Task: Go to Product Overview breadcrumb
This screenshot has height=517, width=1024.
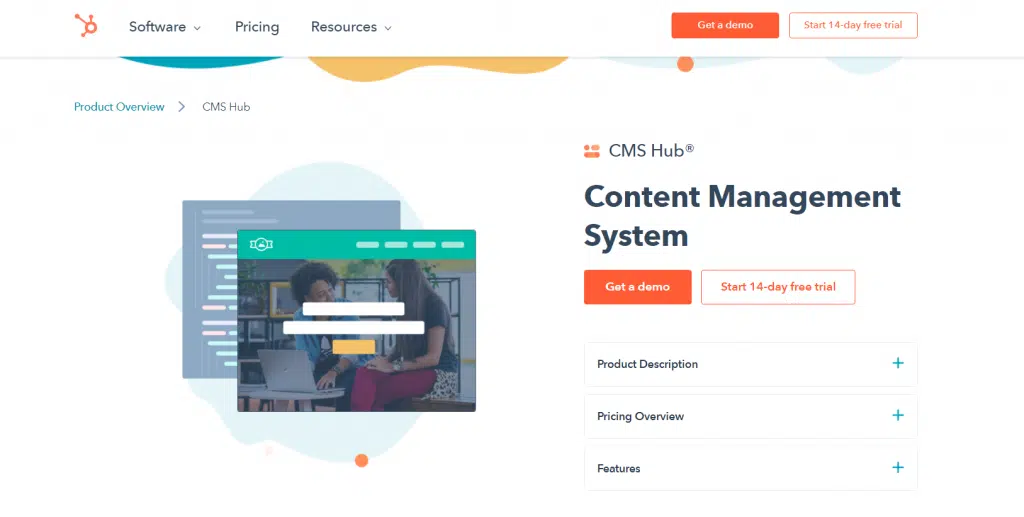Action: (119, 106)
